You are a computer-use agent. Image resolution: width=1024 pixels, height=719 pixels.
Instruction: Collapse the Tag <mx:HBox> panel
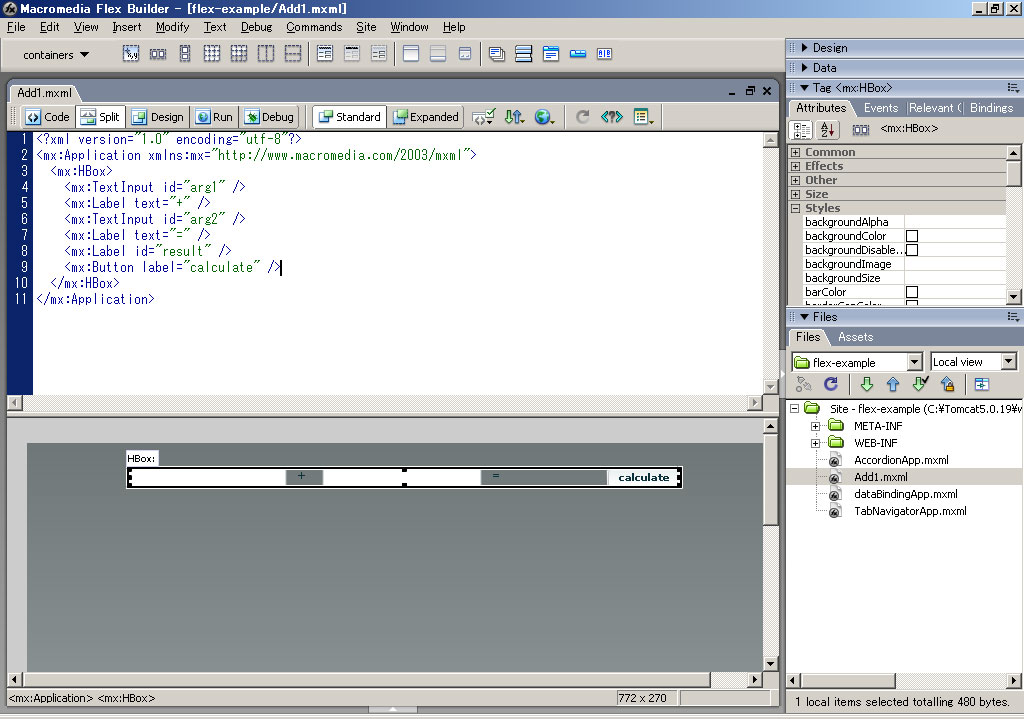pyautogui.click(x=805, y=88)
